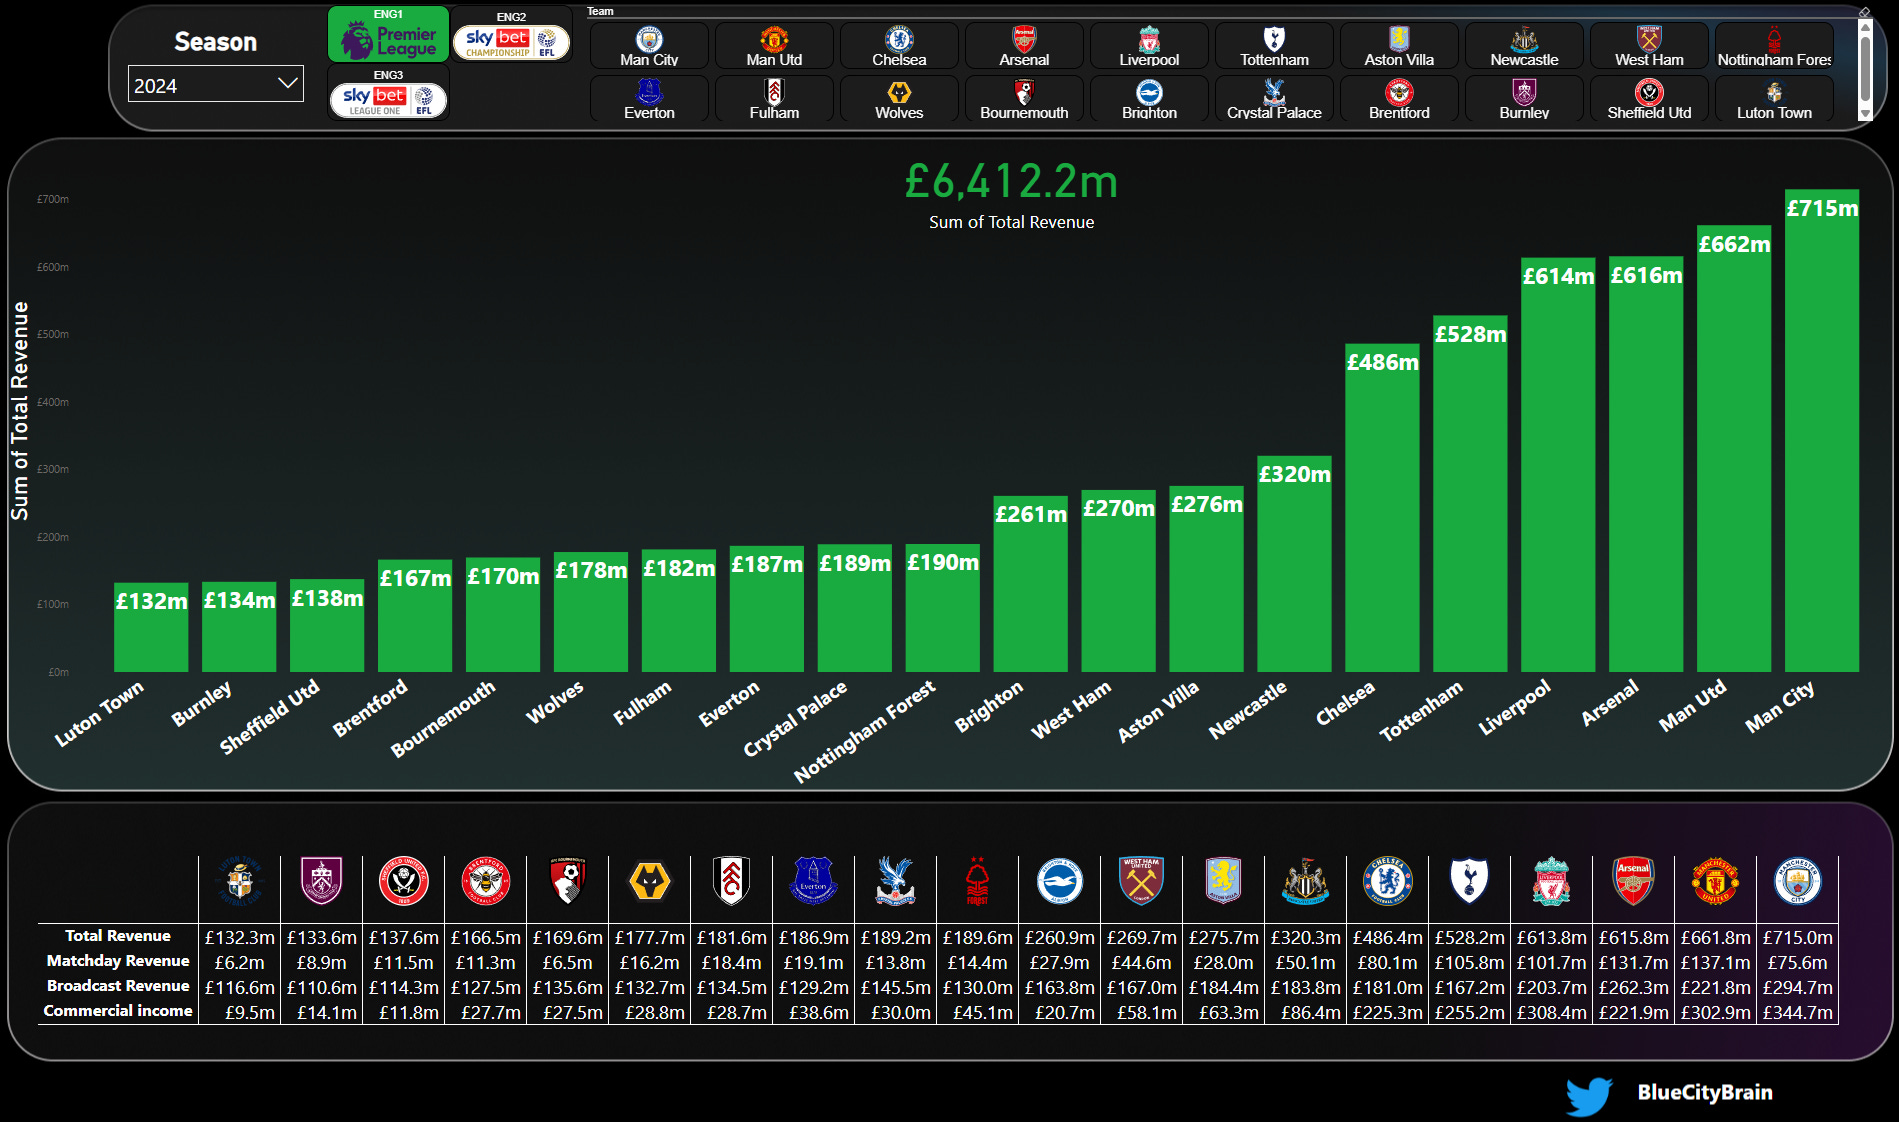The width and height of the screenshot is (1899, 1122).
Task: Open the Season 2024 dropdown
Action: [x=216, y=85]
